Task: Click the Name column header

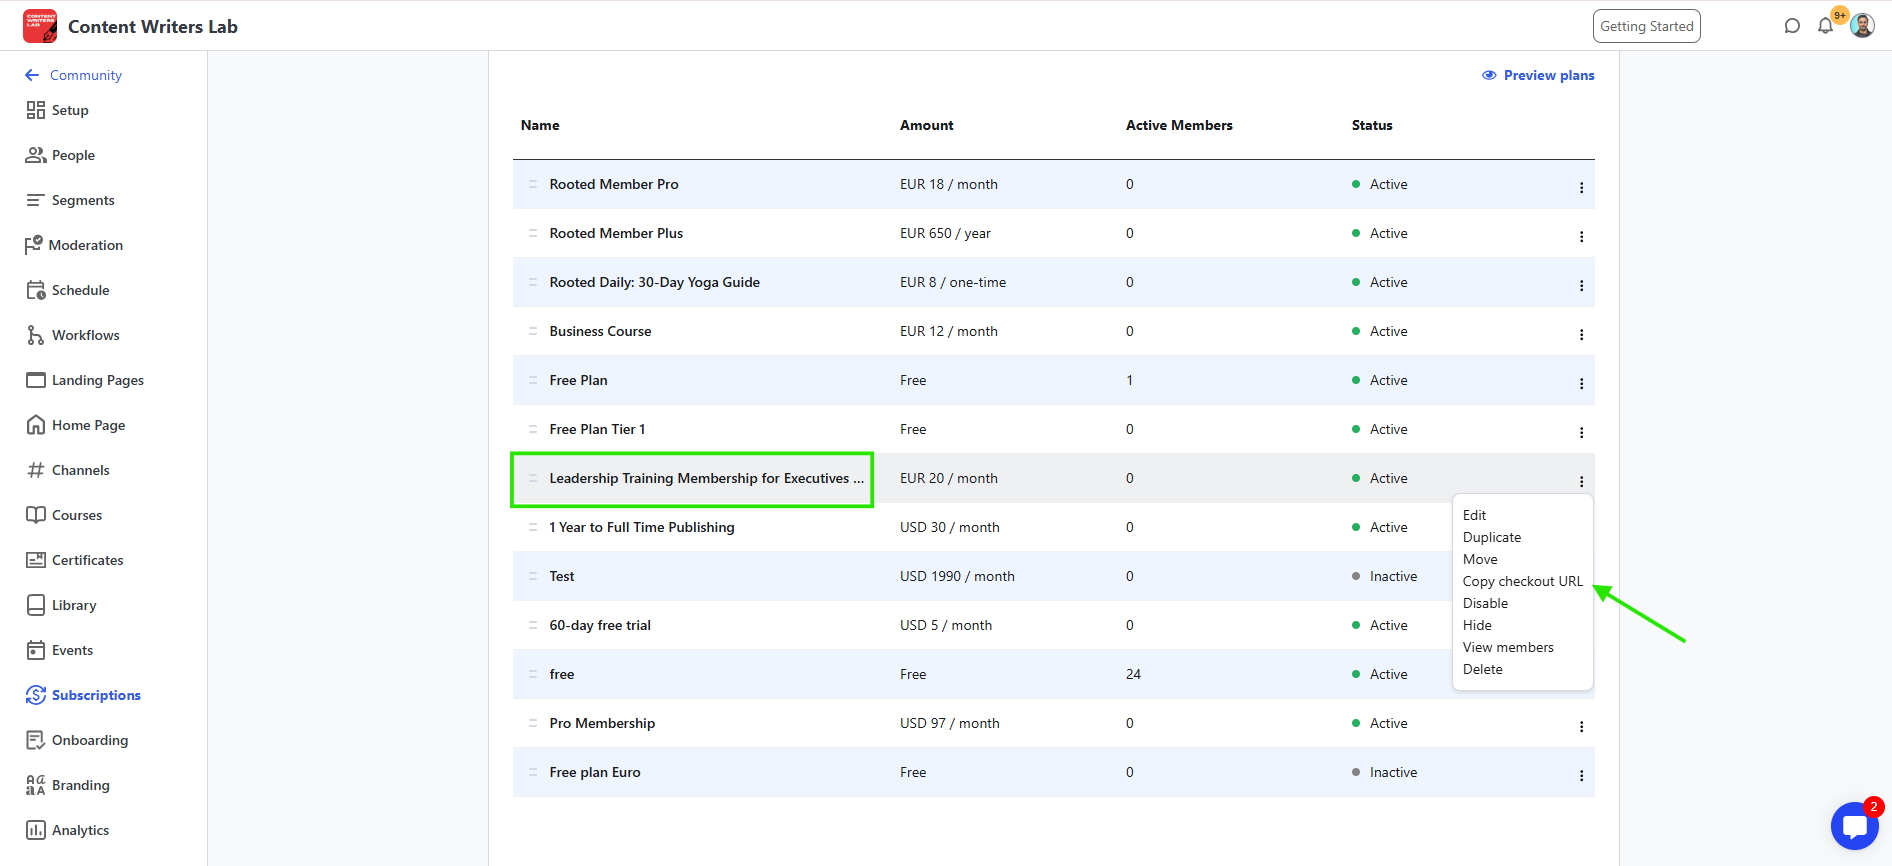Action: point(540,125)
